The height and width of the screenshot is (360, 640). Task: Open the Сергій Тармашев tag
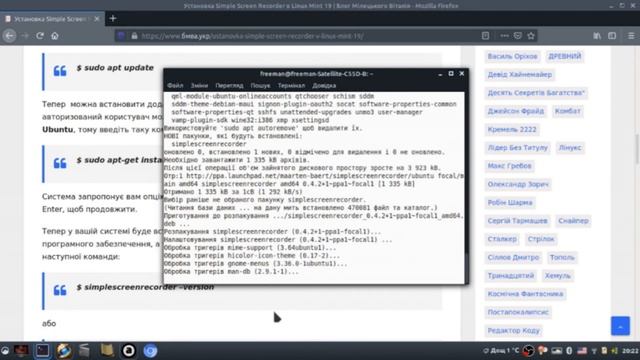pyautogui.click(x=517, y=221)
